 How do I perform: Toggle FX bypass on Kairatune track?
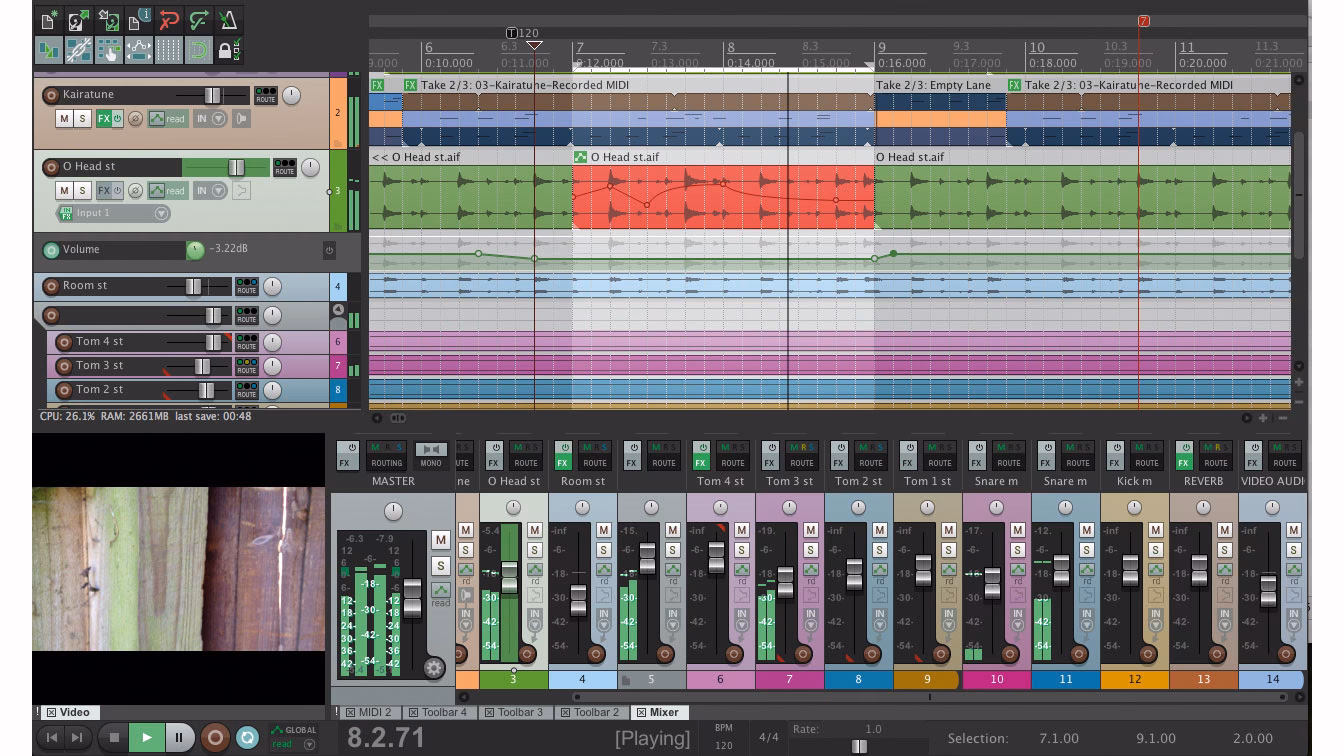tap(117, 119)
